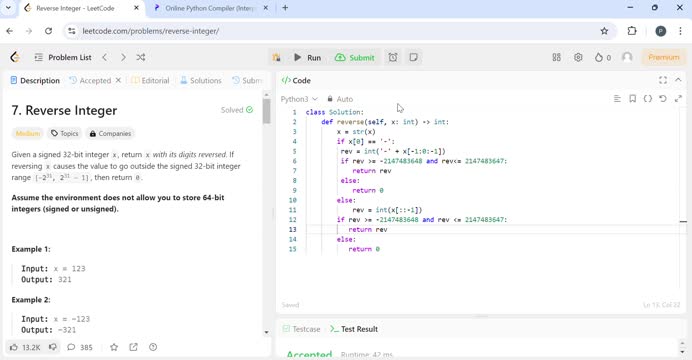692x360 pixels.
Task: Open the Companies tag
Action: click(x=110, y=133)
